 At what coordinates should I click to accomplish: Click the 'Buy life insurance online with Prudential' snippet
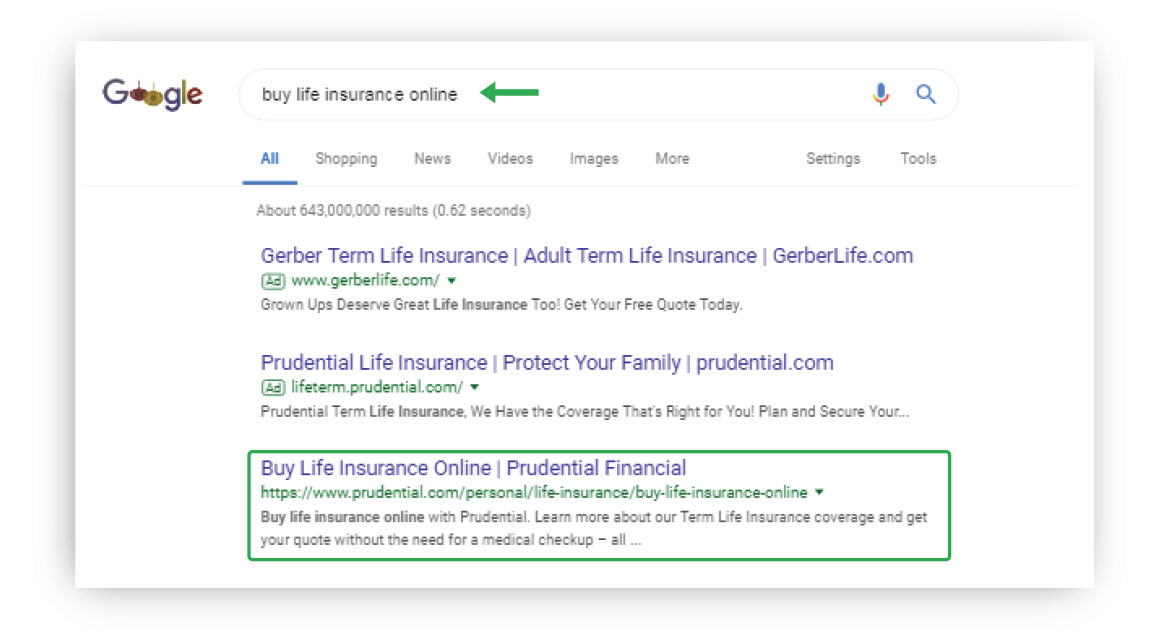(x=594, y=529)
